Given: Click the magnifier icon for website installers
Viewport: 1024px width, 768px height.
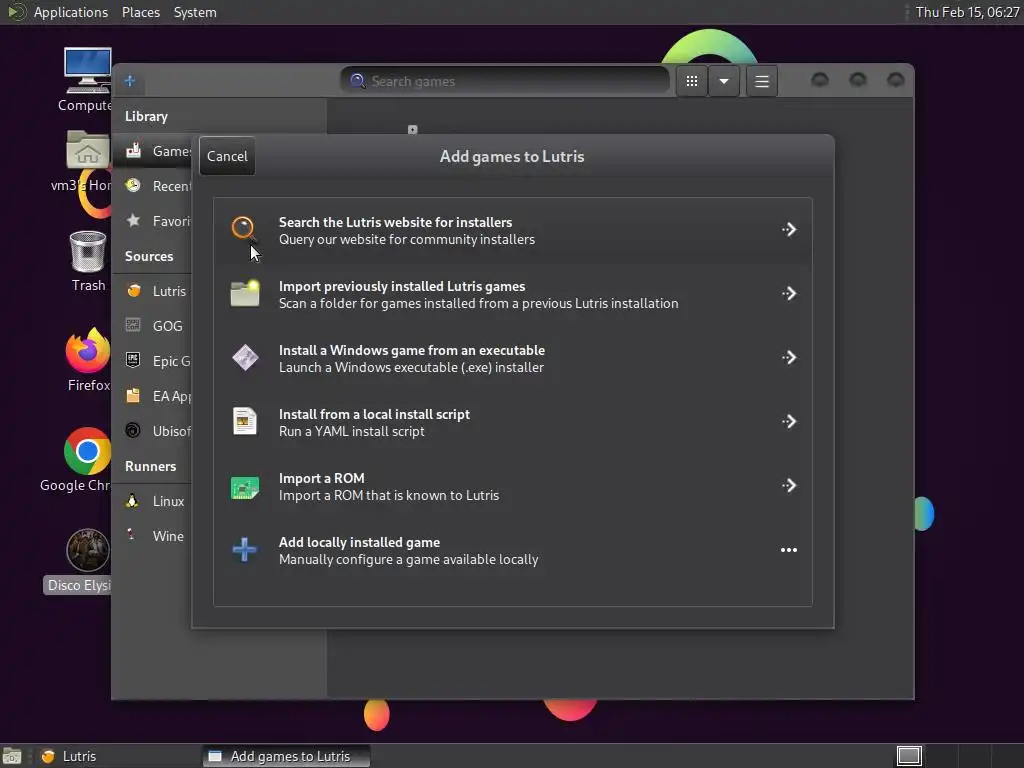Looking at the screenshot, I should point(244,229).
